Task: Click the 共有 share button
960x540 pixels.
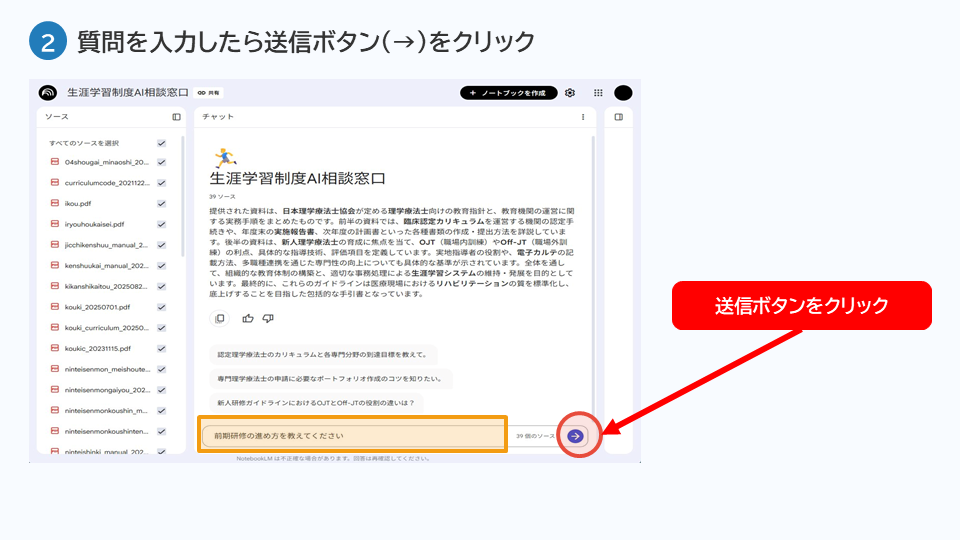Action: pos(209,93)
